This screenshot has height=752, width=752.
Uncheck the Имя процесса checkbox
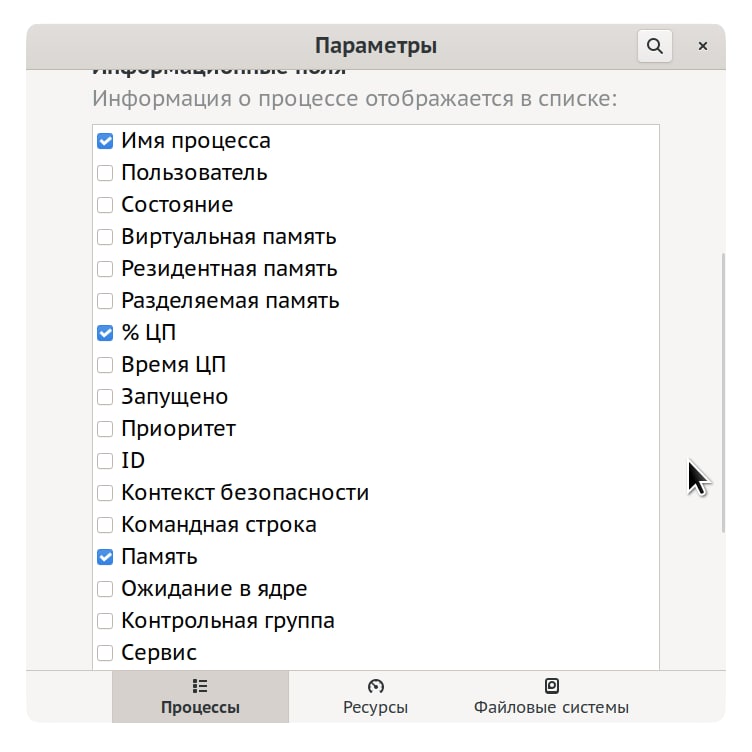[105, 141]
